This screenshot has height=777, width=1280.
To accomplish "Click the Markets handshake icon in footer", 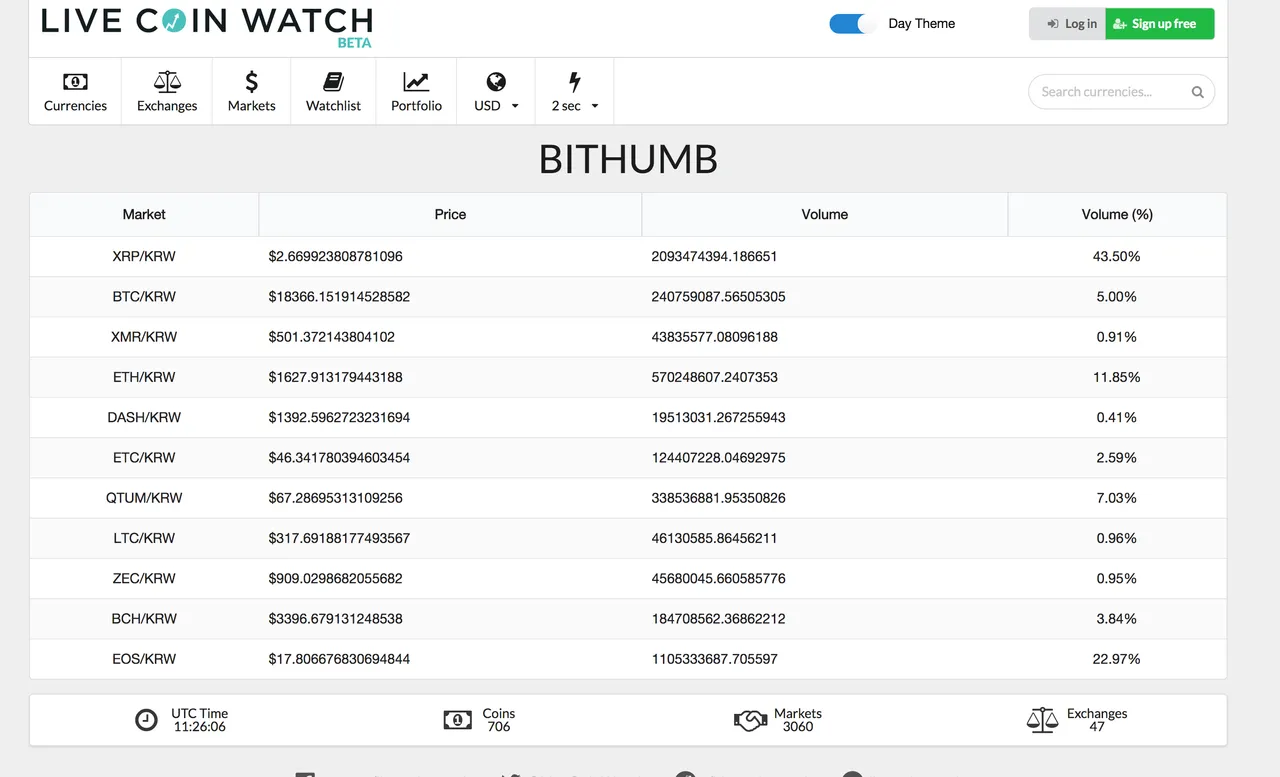I will coord(750,720).
